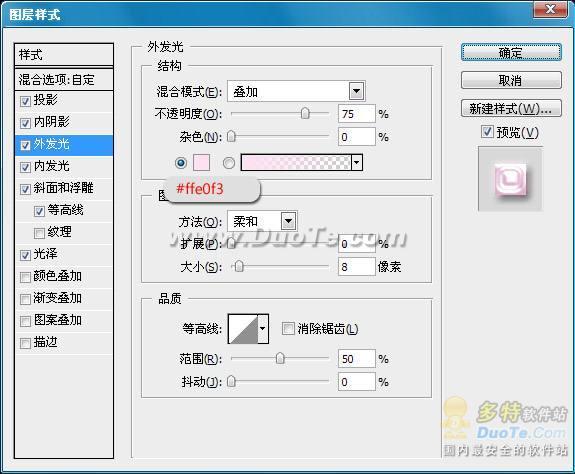Viewport: 575px width, 474px height.
Task: Click the range value field showing 50
Action: (x=357, y=359)
